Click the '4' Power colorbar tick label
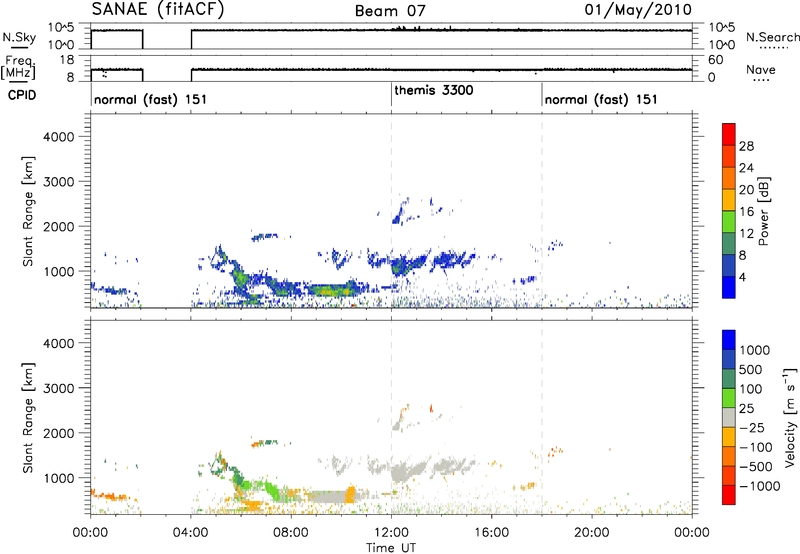 point(742,278)
